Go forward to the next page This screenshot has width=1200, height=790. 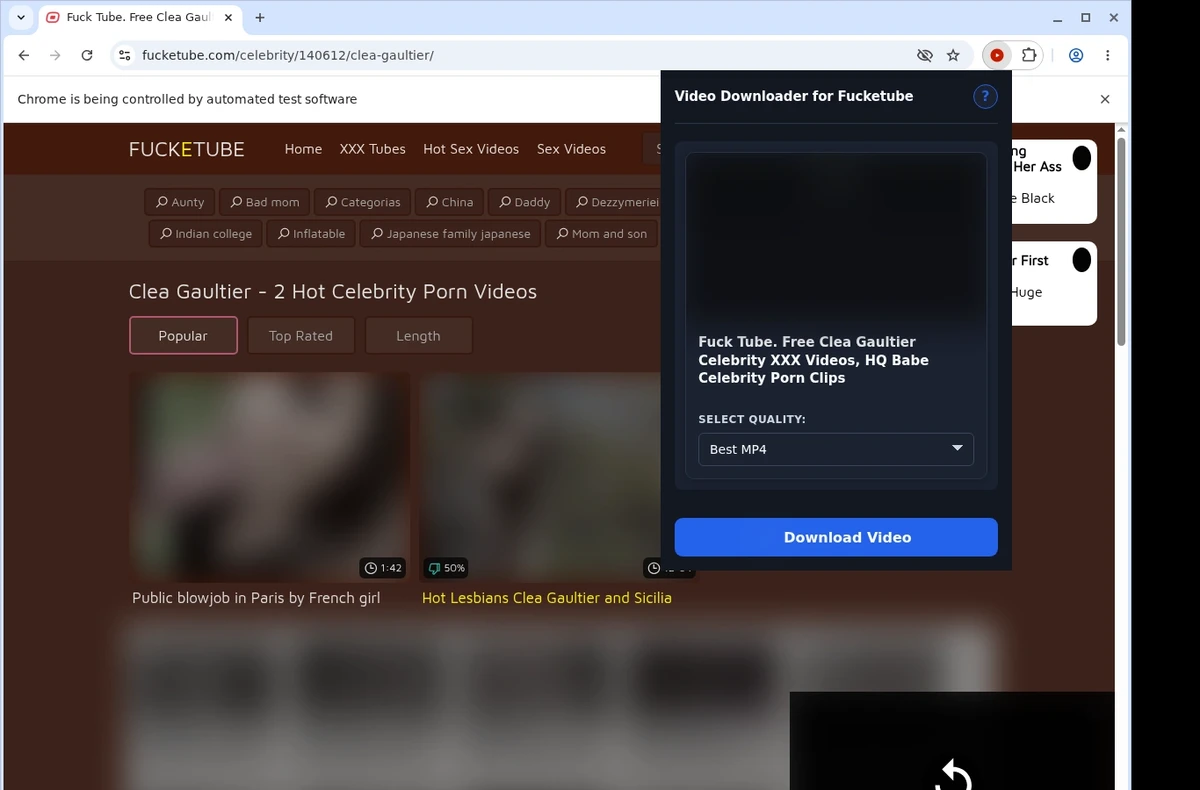55,55
